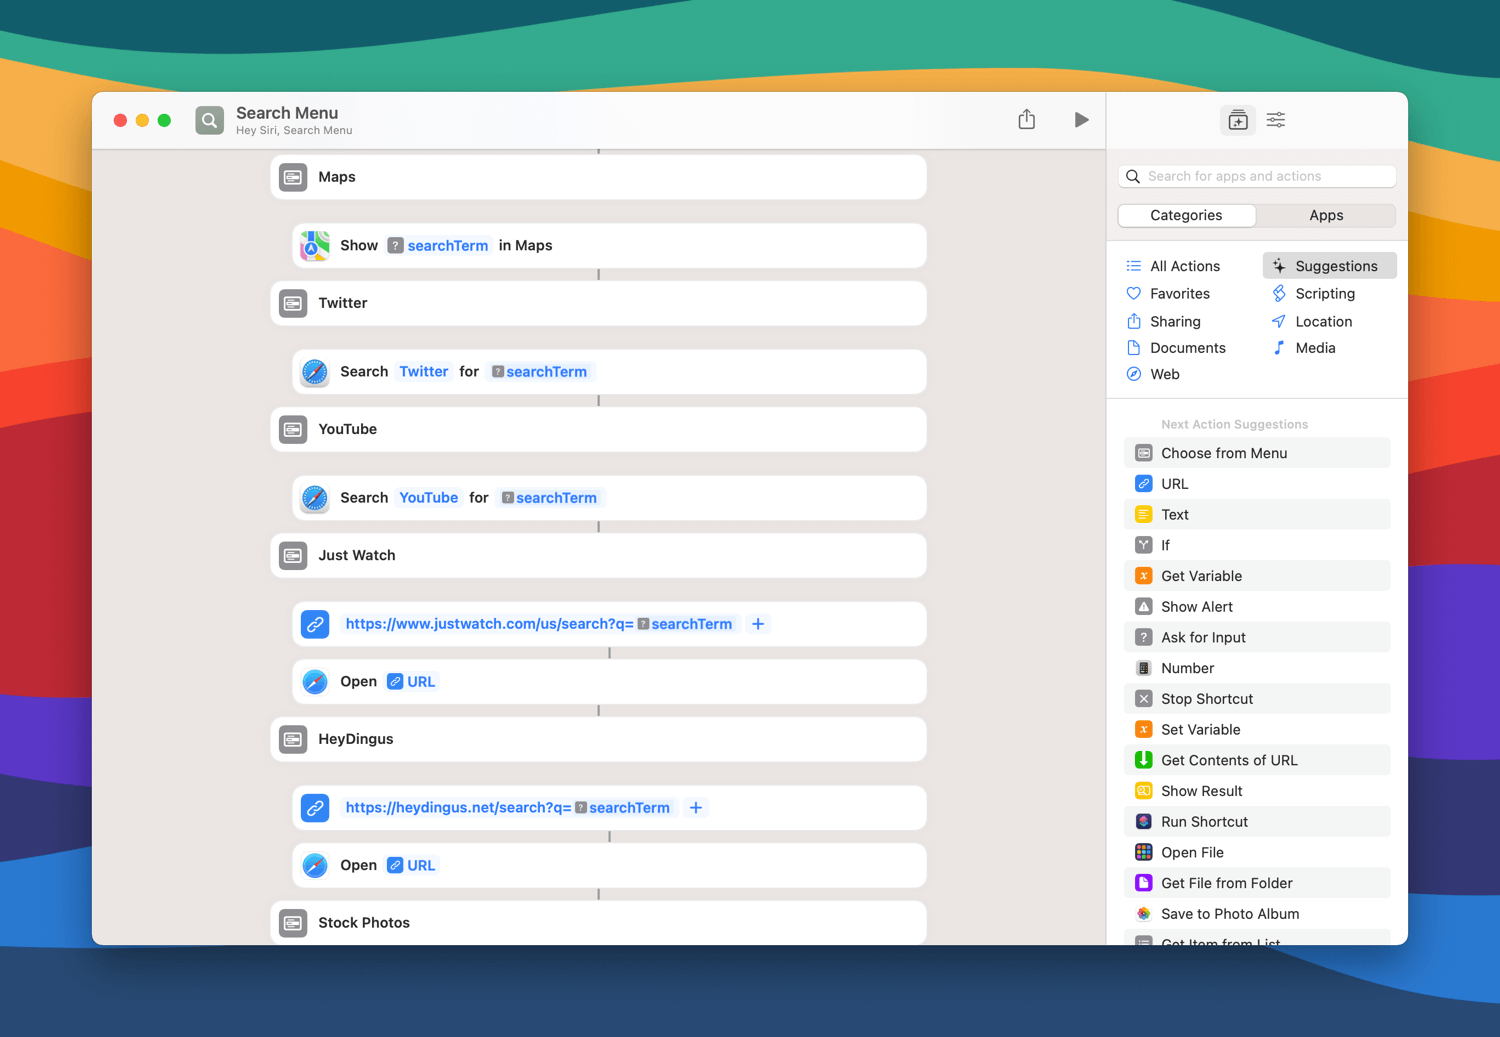Click the Get Contents of URL action icon
Image resolution: width=1500 pixels, height=1037 pixels.
[1143, 760]
